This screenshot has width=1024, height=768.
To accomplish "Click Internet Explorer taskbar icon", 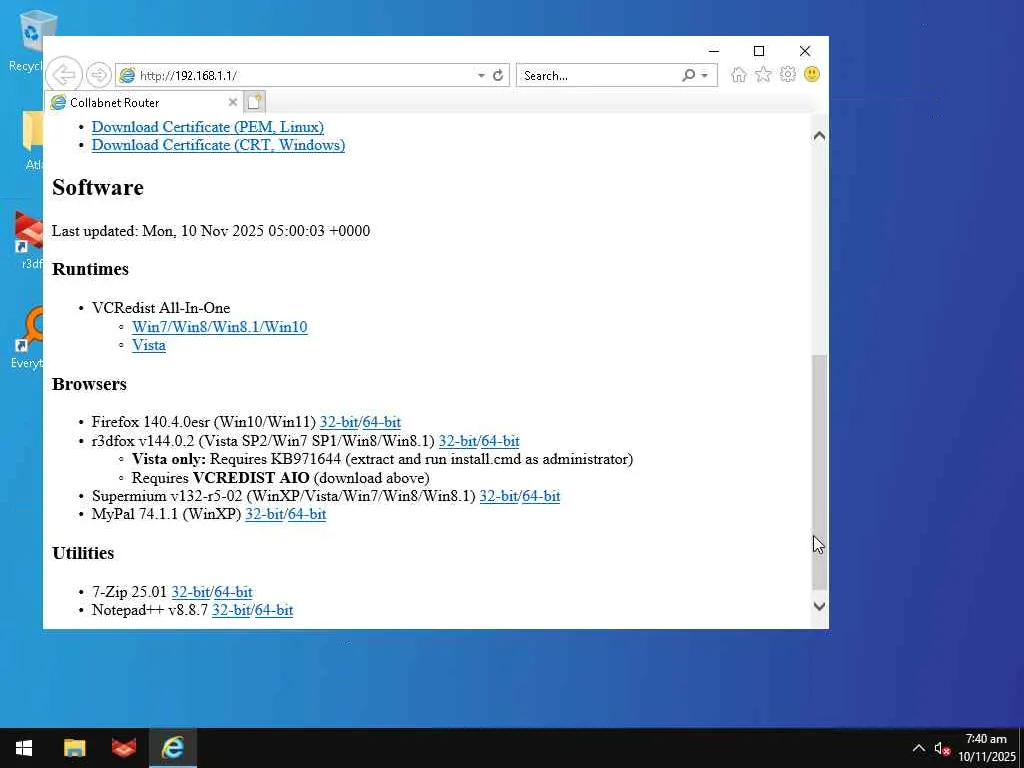I will click(x=173, y=748).
